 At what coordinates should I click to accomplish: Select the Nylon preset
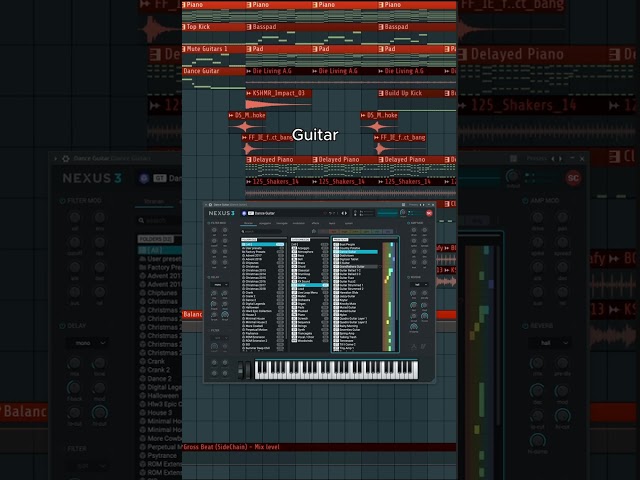(356, 315)
